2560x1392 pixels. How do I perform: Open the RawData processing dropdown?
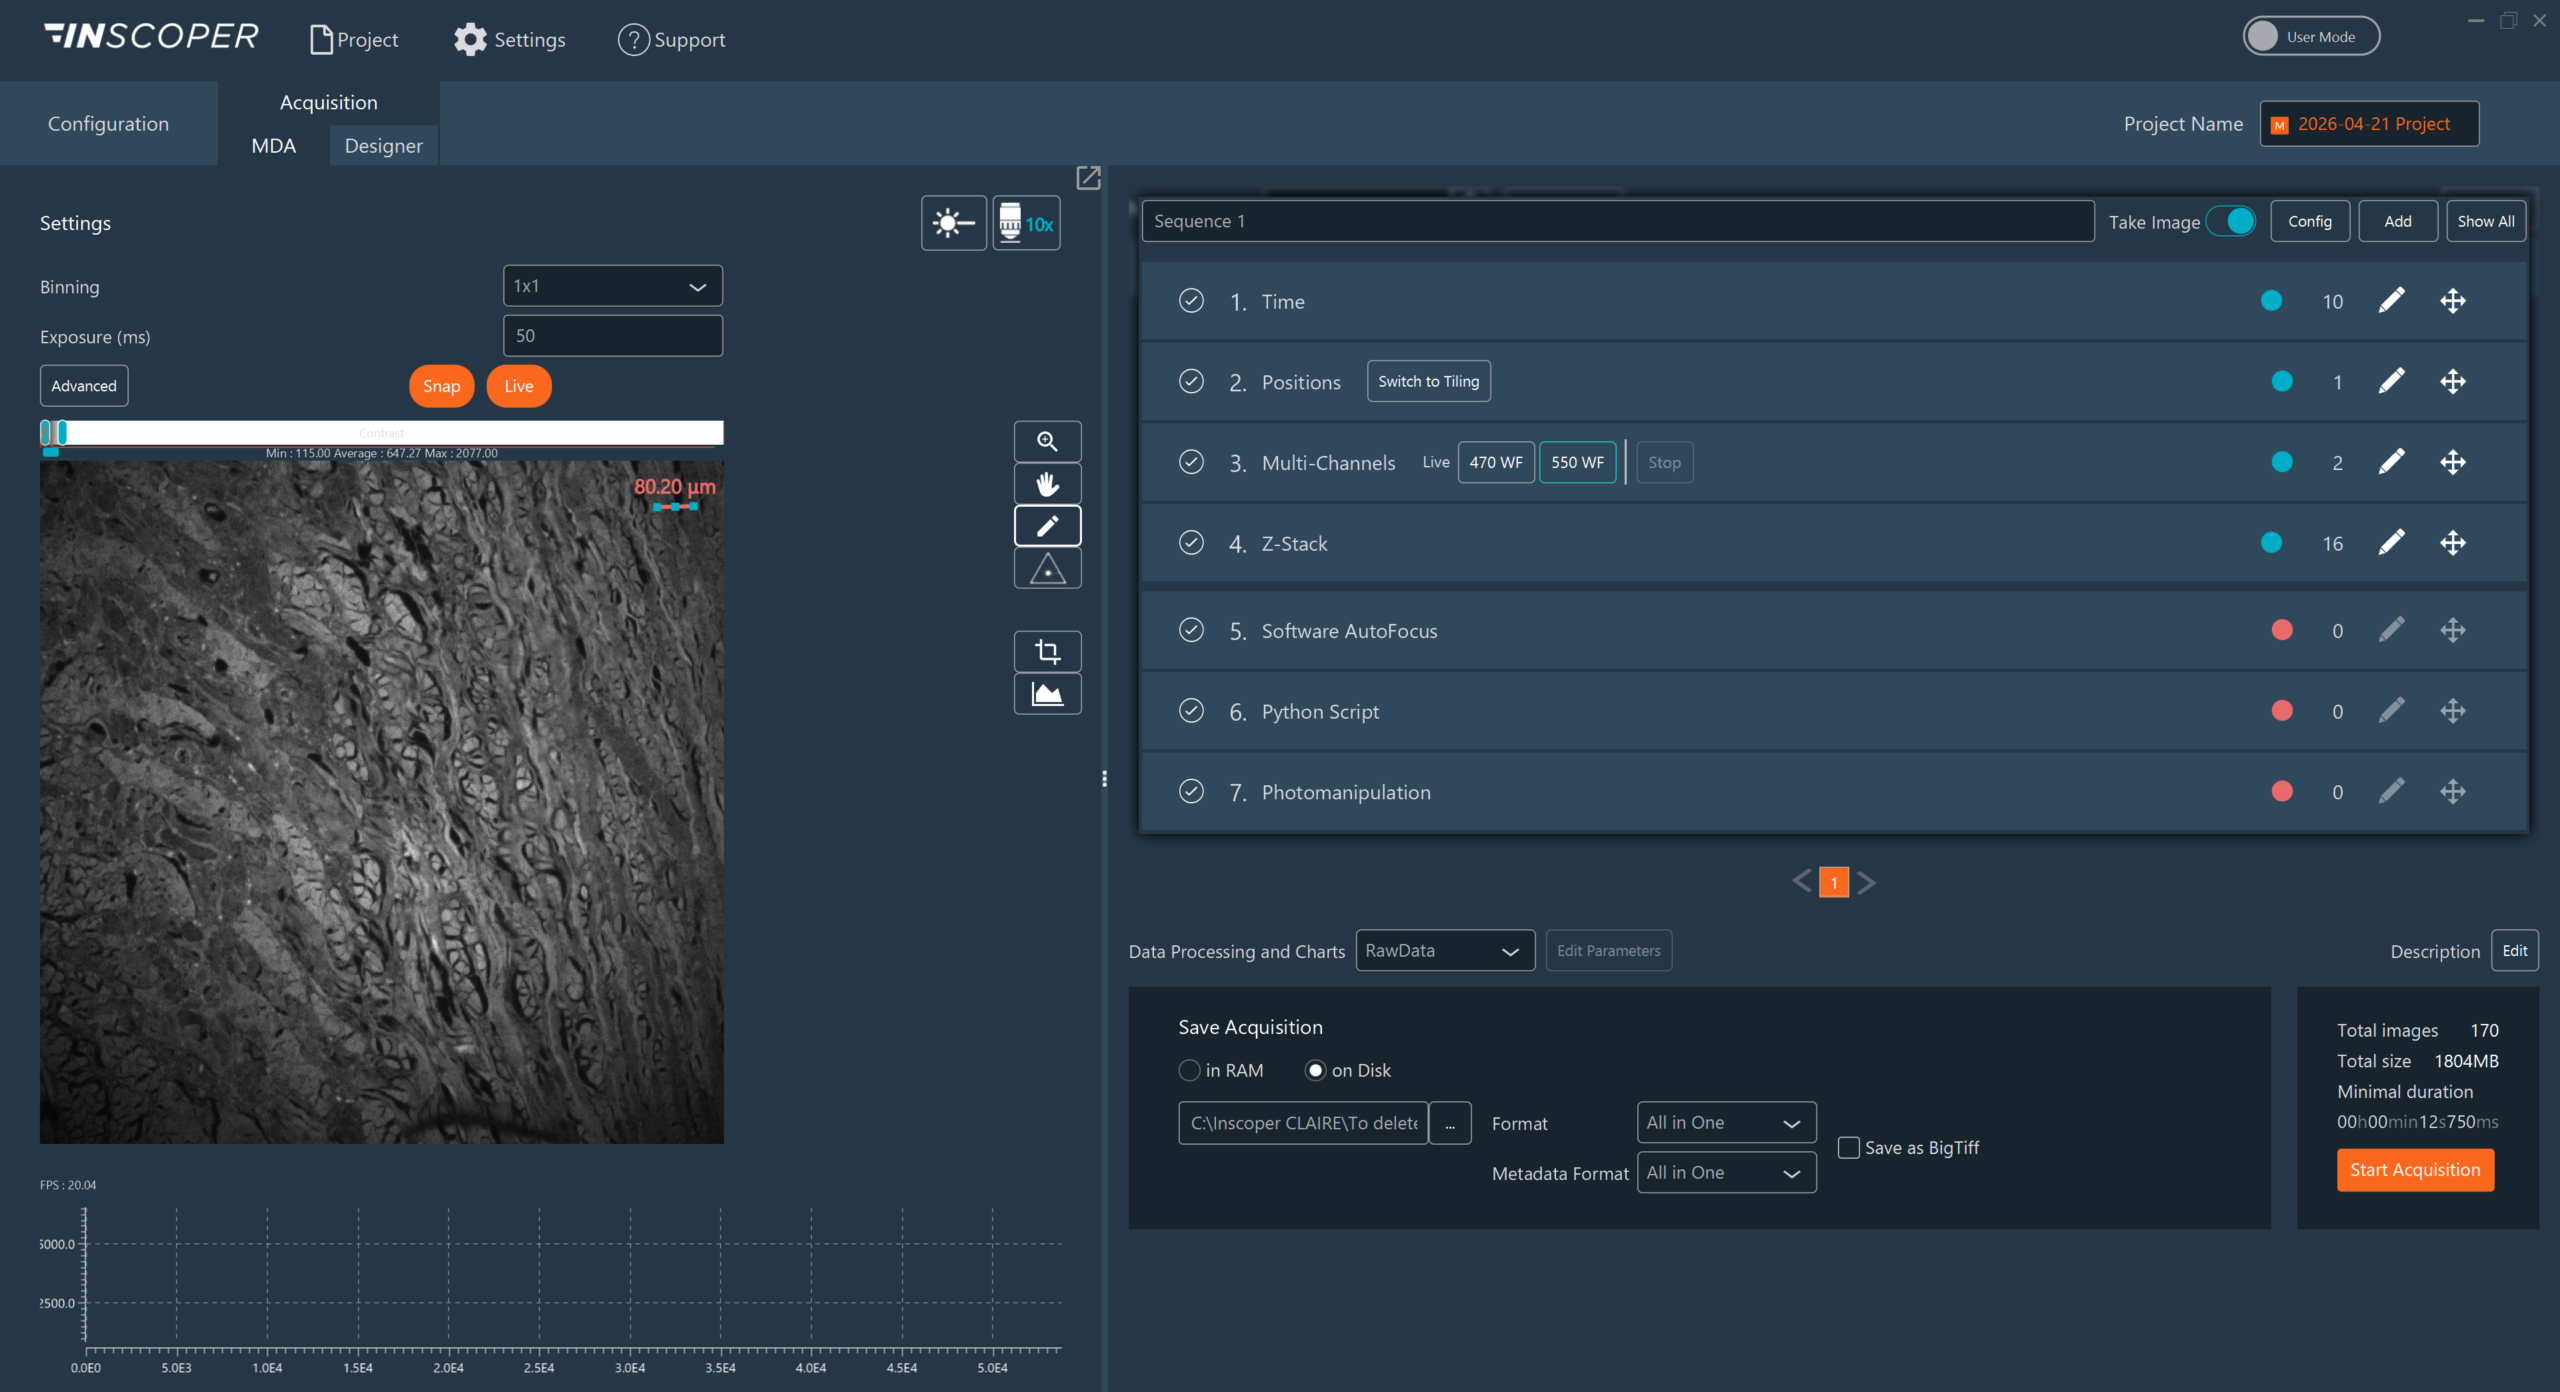(1445, 950)
